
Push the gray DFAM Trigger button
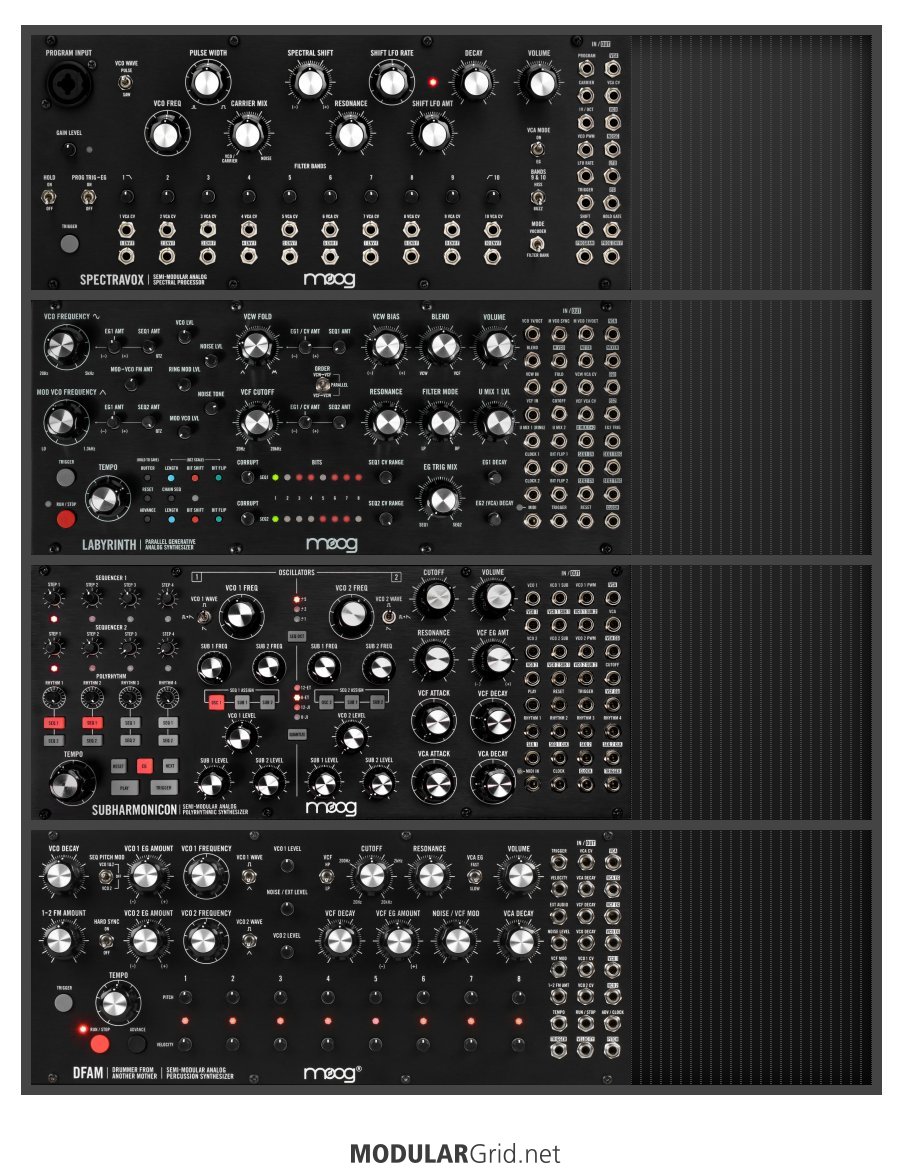coord(64,1002)
